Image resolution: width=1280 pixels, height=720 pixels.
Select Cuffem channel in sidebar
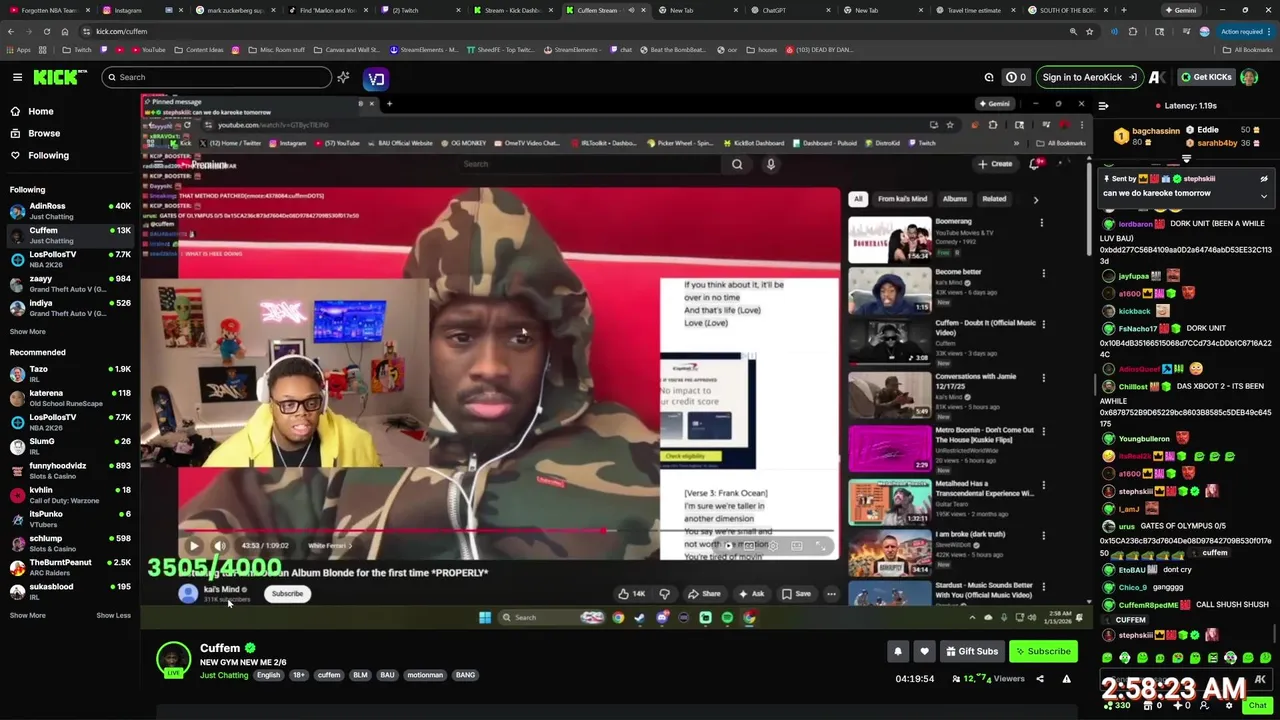pyautogui.click(x=68, y=235)
